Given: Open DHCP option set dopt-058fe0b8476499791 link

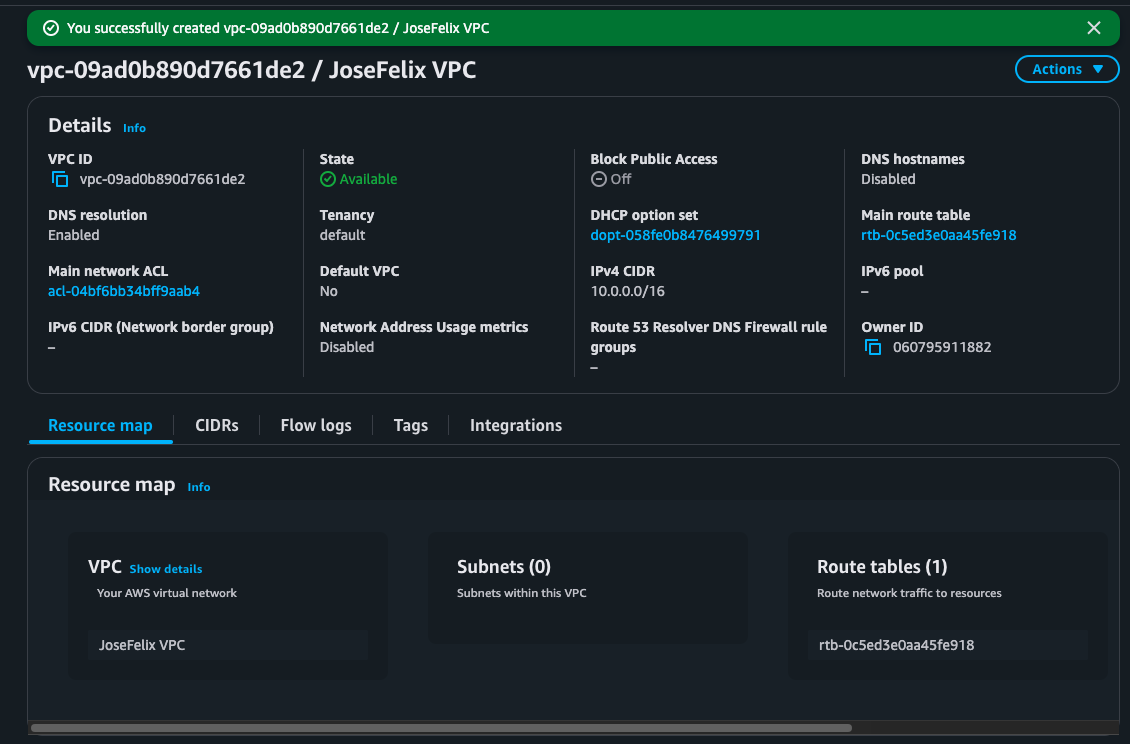Looking at the screenshot, I should point(675,235).
